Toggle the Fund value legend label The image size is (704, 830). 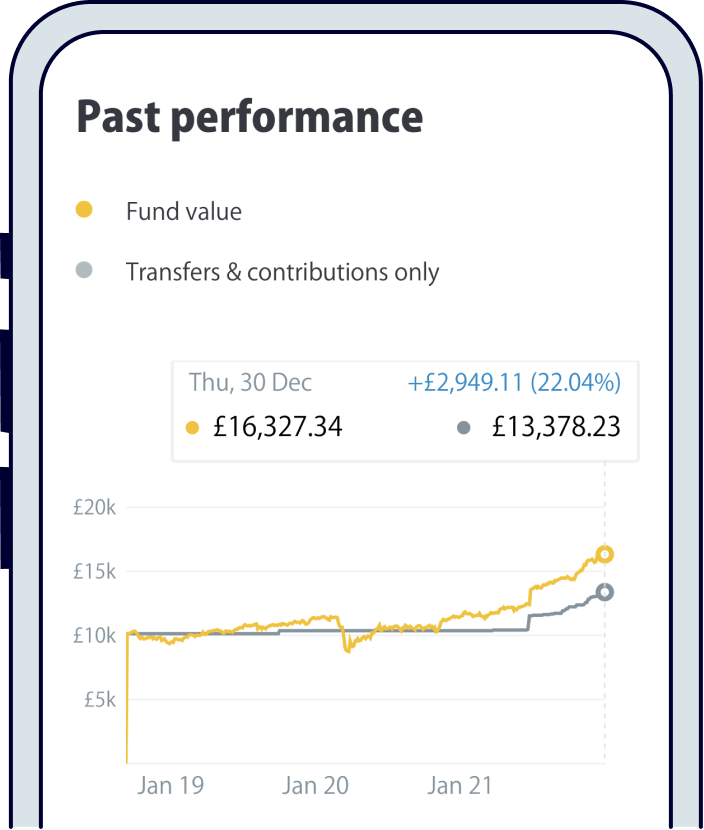pos(184,212)
